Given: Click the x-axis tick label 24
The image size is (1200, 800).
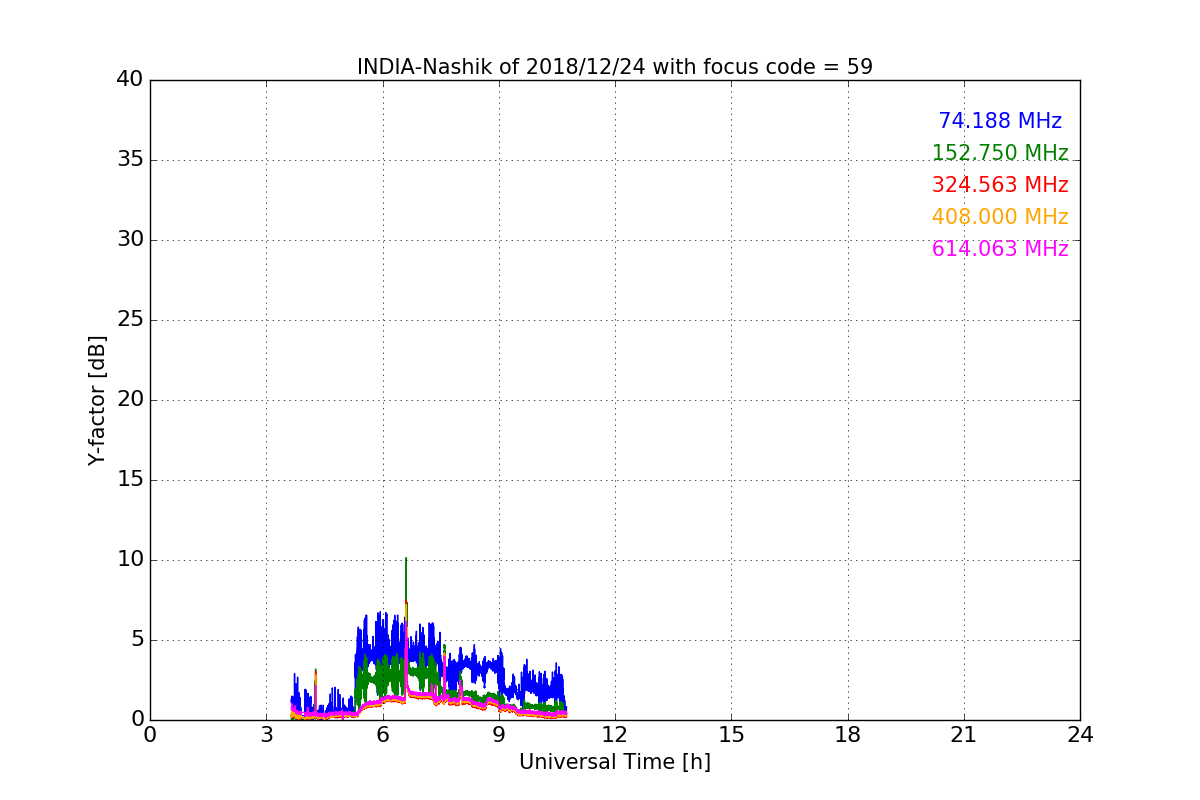Looking at the screenshot, I should coord(1080,735).
